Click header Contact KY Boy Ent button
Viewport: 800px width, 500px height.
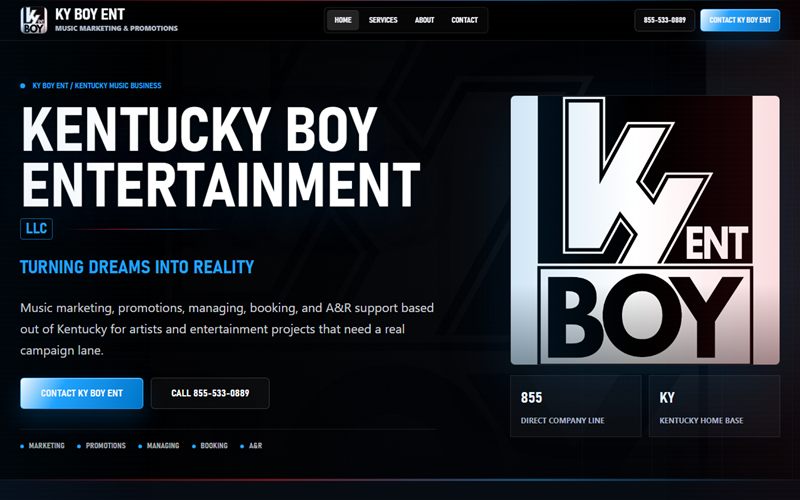740,20
